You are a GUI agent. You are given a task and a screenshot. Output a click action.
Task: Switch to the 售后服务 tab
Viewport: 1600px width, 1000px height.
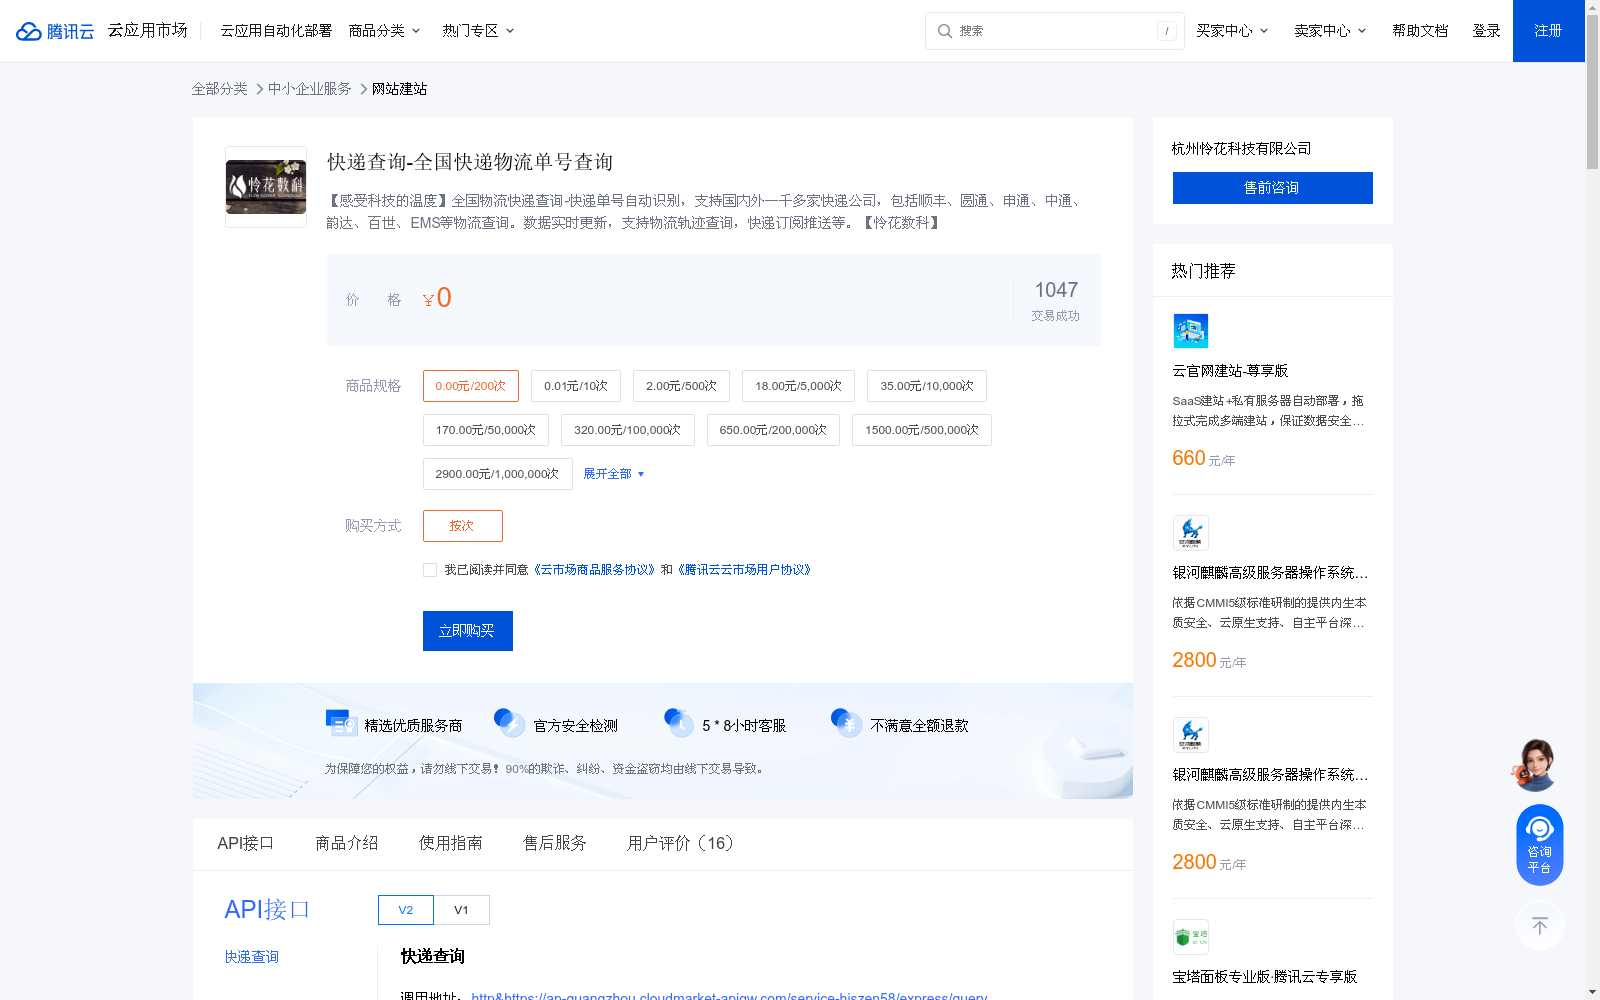click(555, 843)
